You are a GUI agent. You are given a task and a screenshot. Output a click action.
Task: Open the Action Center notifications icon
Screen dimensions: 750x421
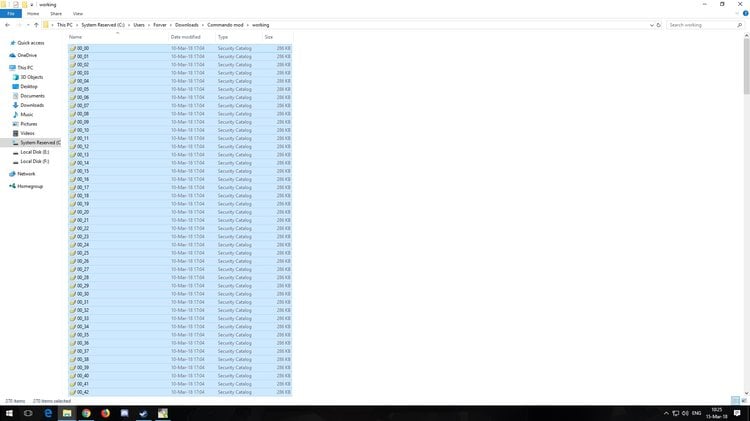[737, 413]
